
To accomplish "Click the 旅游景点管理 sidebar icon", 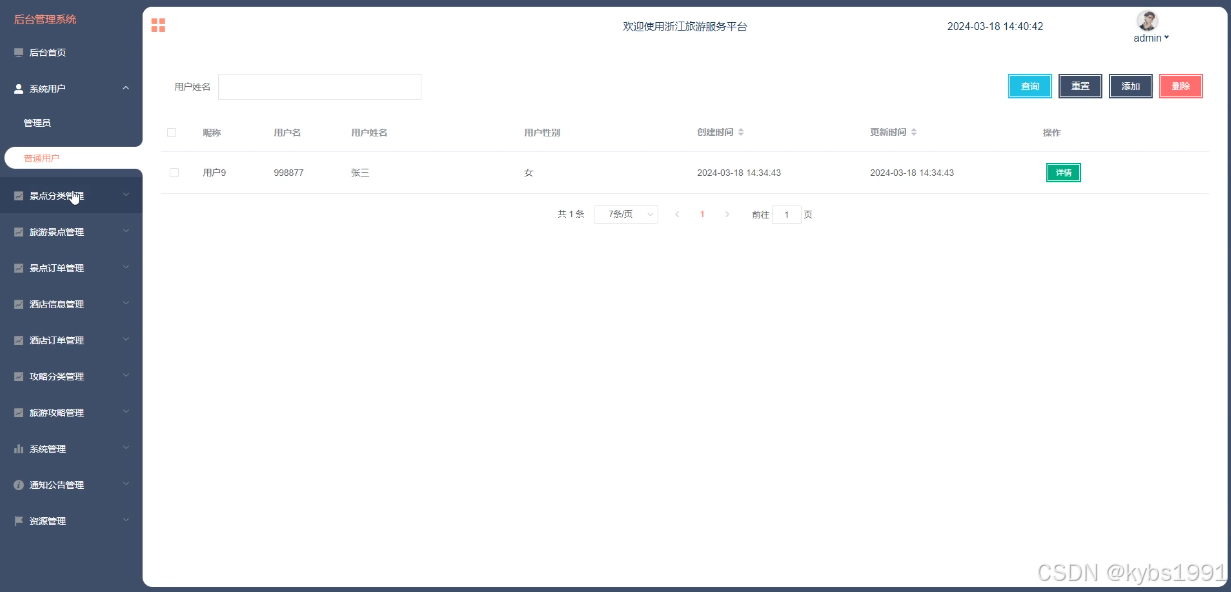I will point(18,232).
